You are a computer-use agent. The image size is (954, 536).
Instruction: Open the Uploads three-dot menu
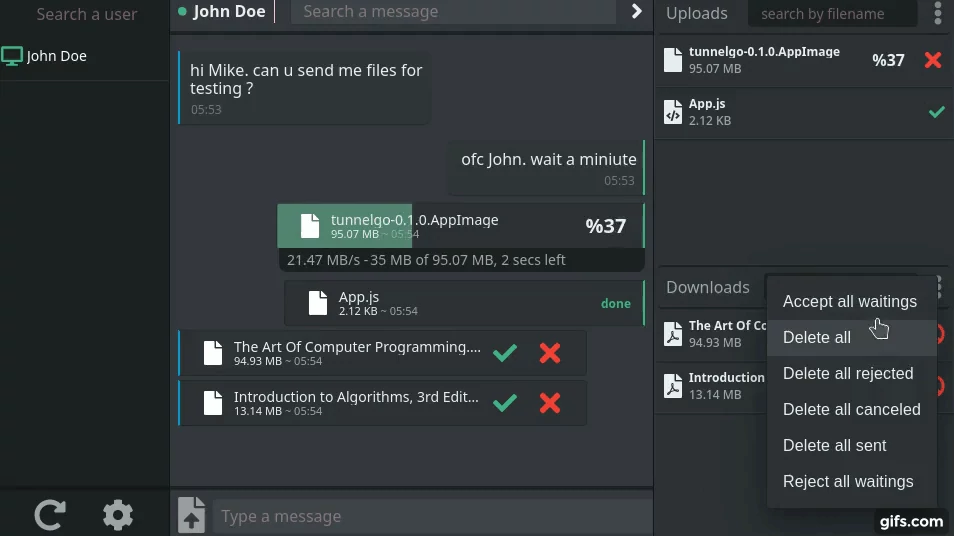pyautogui.click(x=938, y=13)
